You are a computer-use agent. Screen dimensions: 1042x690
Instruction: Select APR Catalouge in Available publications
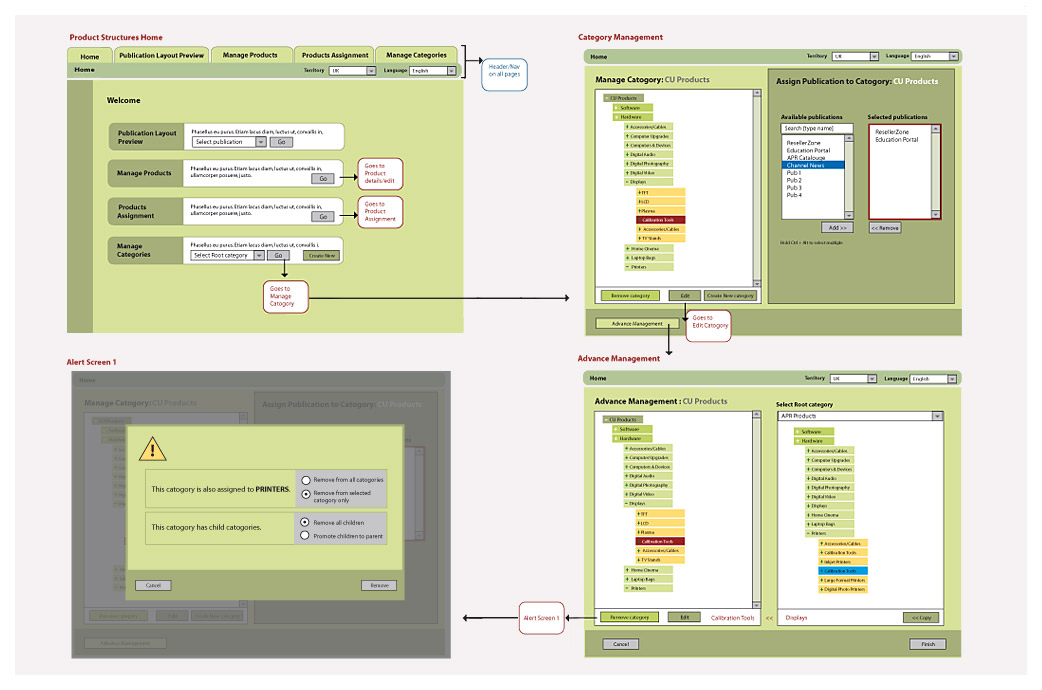806,158
